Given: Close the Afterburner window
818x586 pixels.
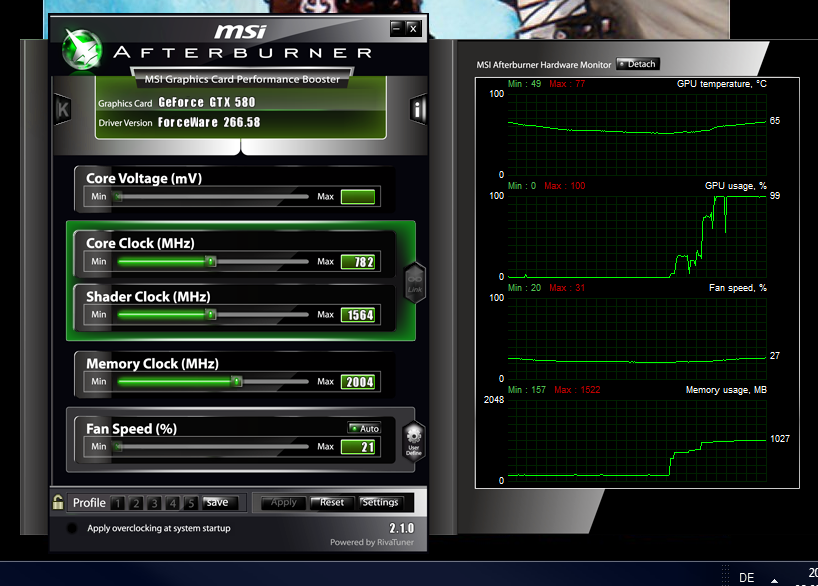Looking at the screenshot, I should point(413,28).
